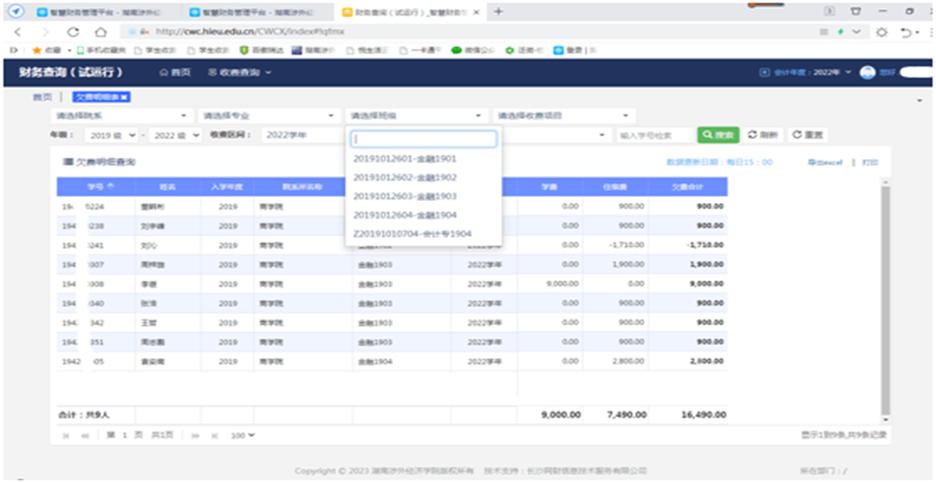Click the green 搜索 search button
This screenshot has height=483, width=936.
pyautogui.click(x=719, y=136)
